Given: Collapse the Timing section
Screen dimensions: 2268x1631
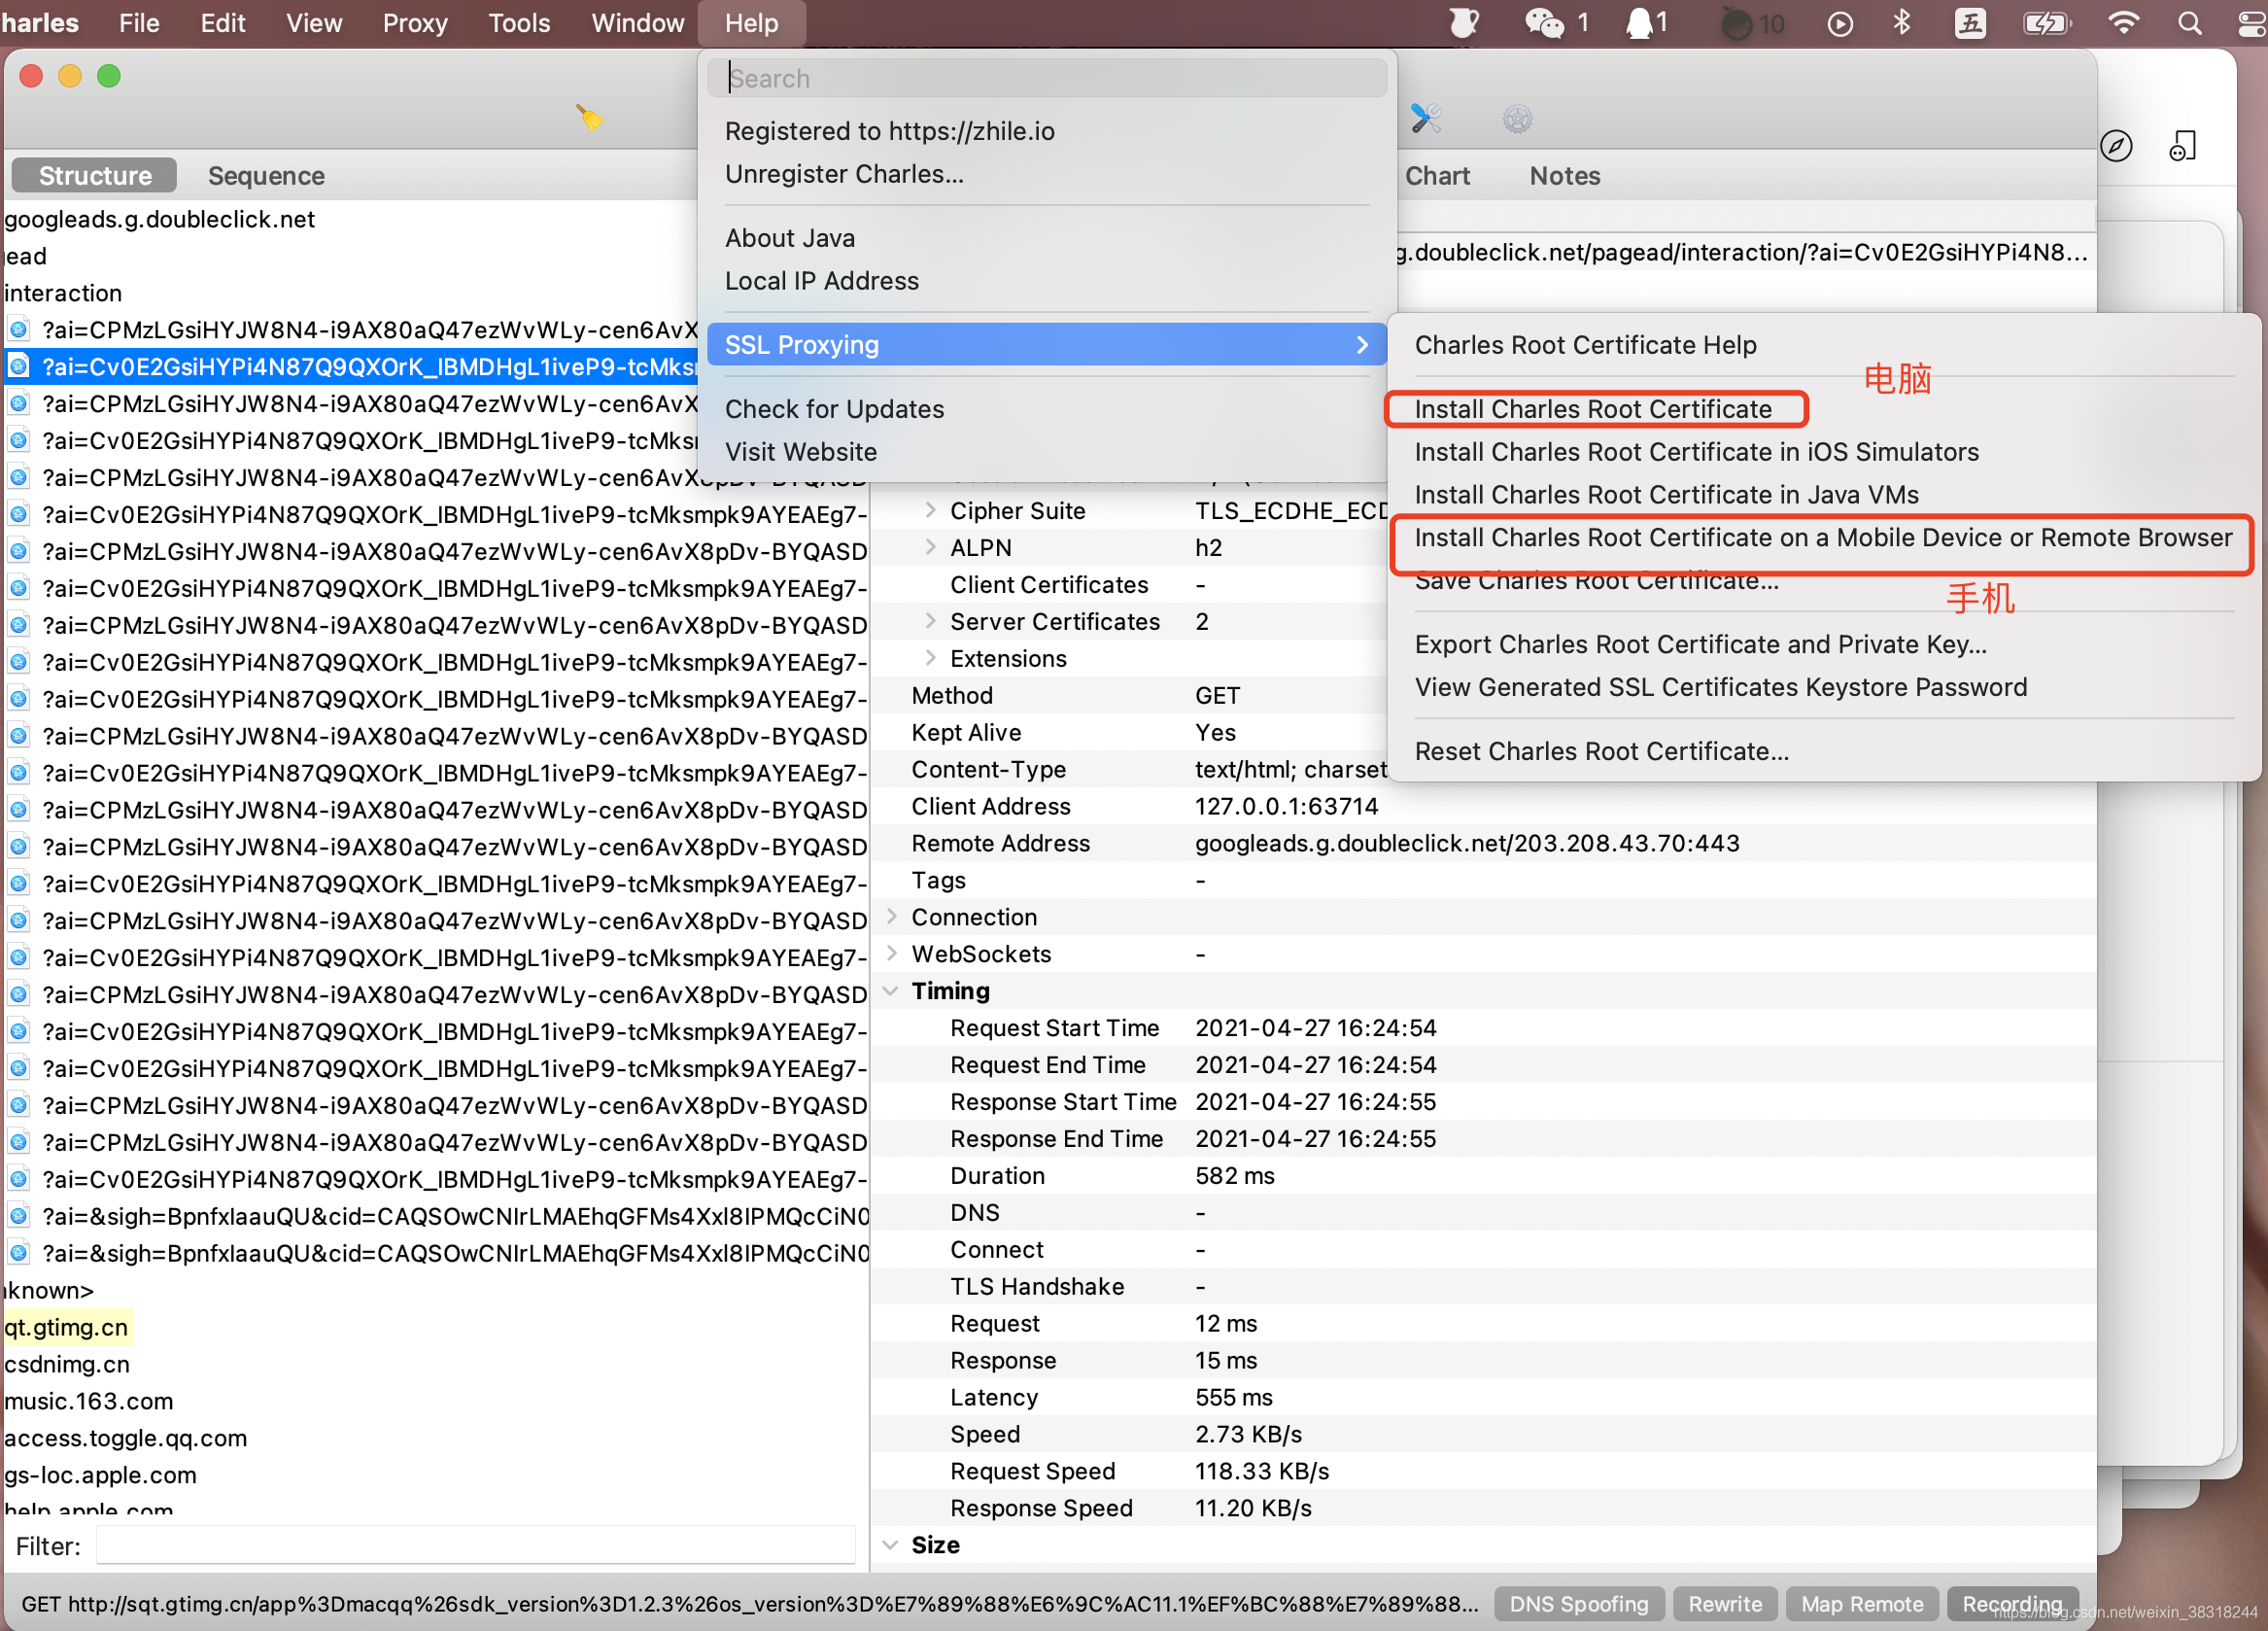Looking at the screenshot, I should (x=891, y=991).
